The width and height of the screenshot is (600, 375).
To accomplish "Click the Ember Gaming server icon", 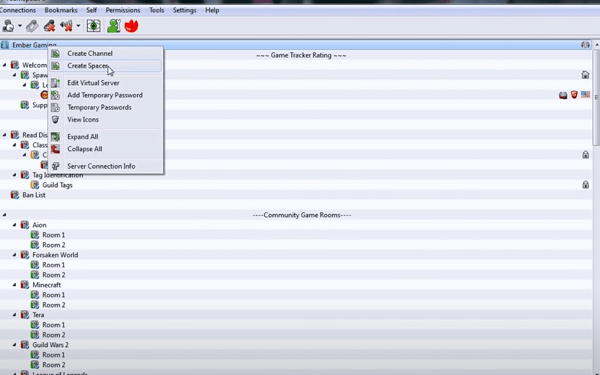I will click(5, 45).
